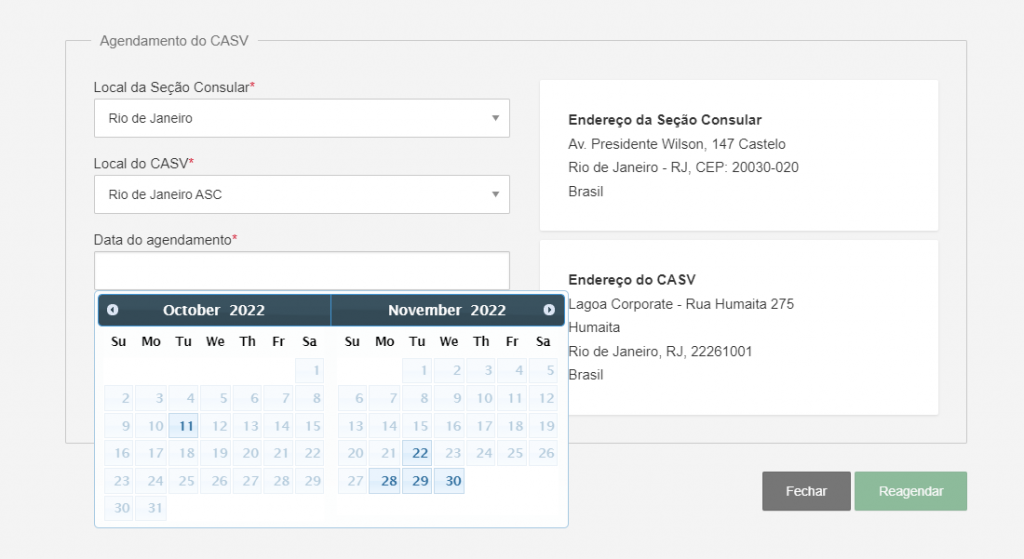Screen dimensions: 1024x559
Task: Choose November 28 in the calendar
Action: [x=386, y=481]
